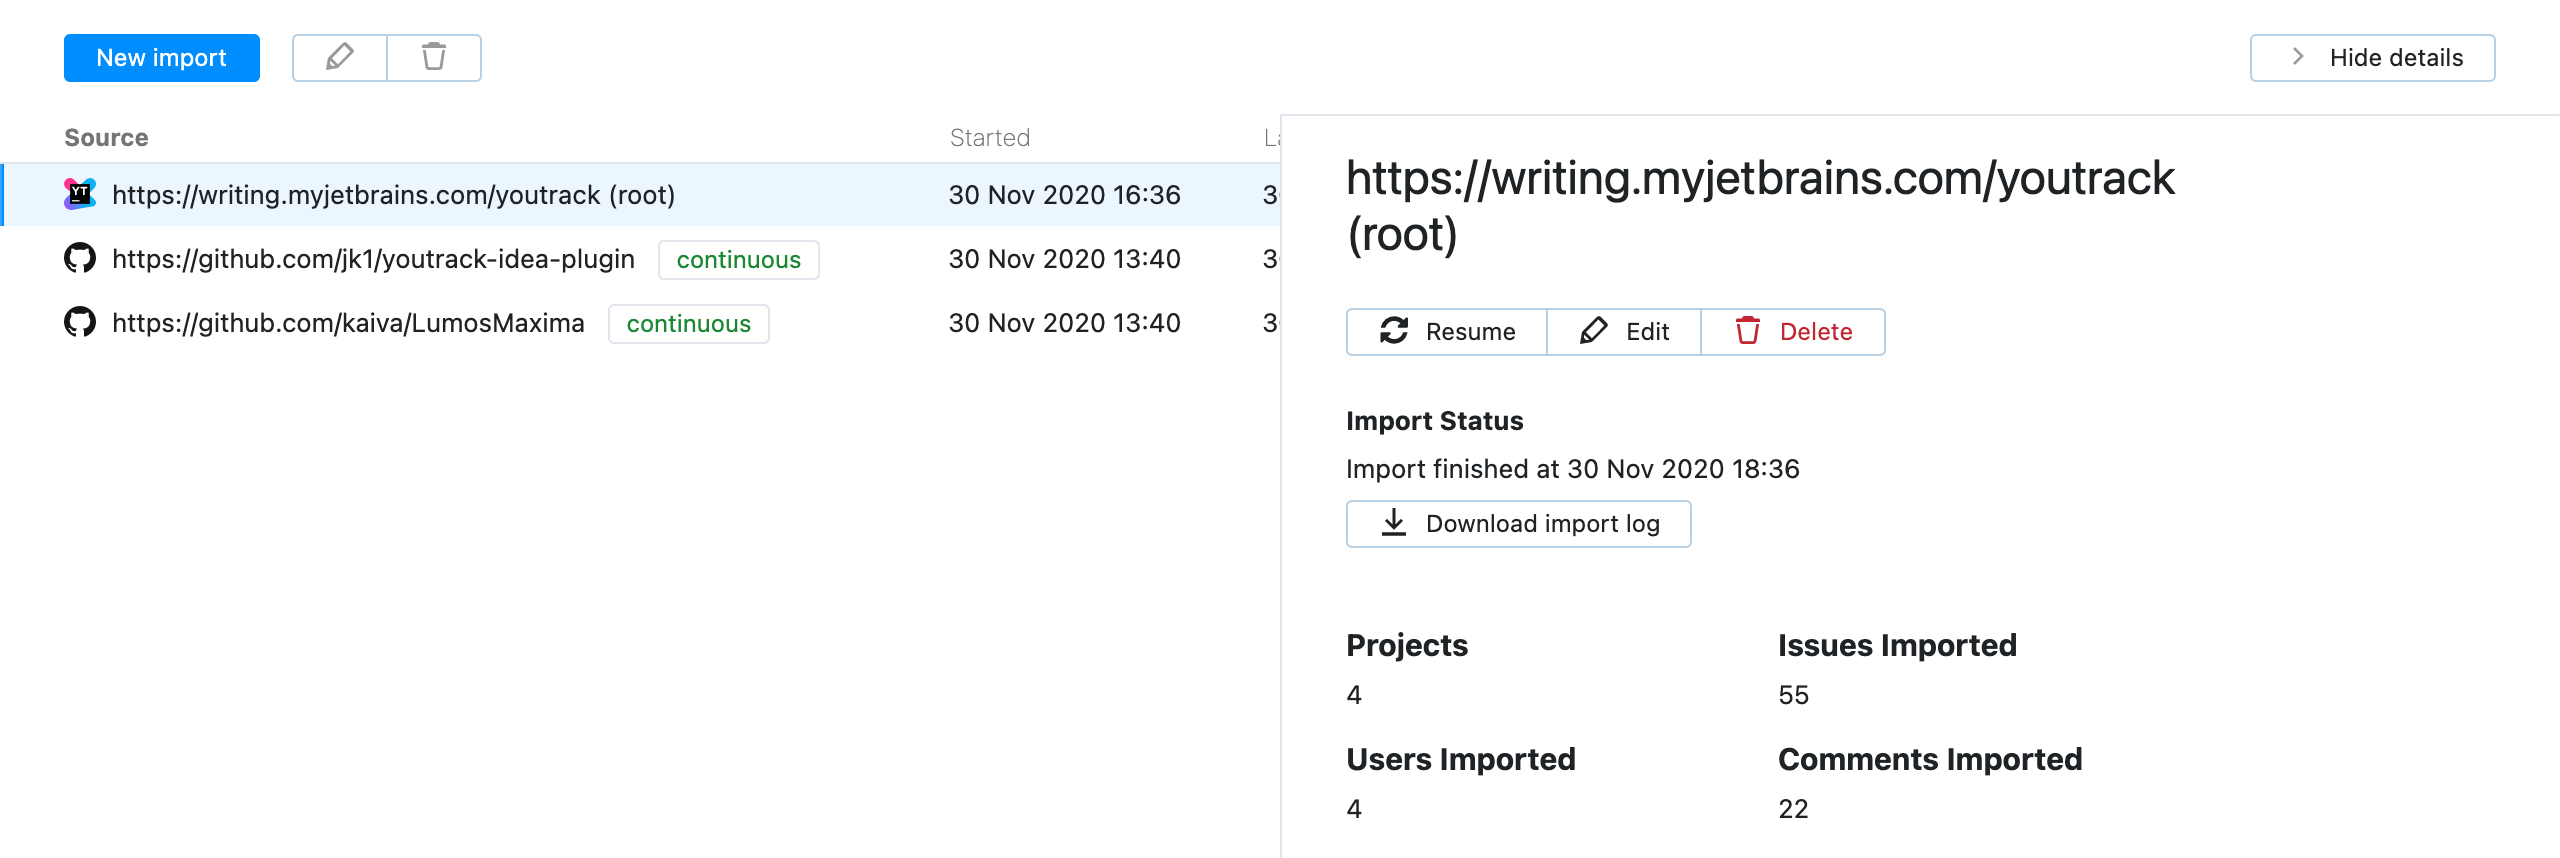Click start time of LumosMaxima row
This screenshot has height=858, width=2560.
(1065, 323)
